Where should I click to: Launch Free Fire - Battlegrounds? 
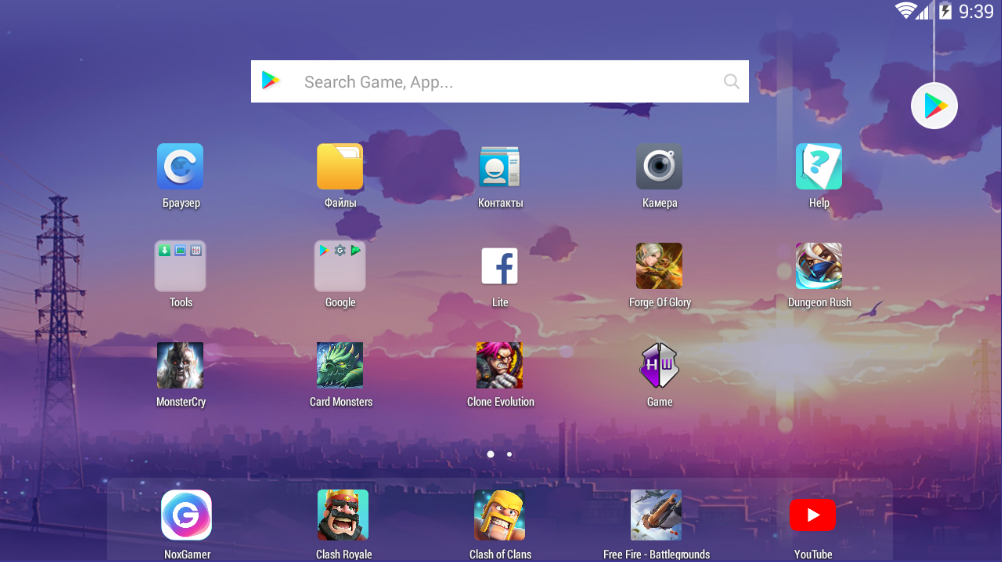point(656,515)
